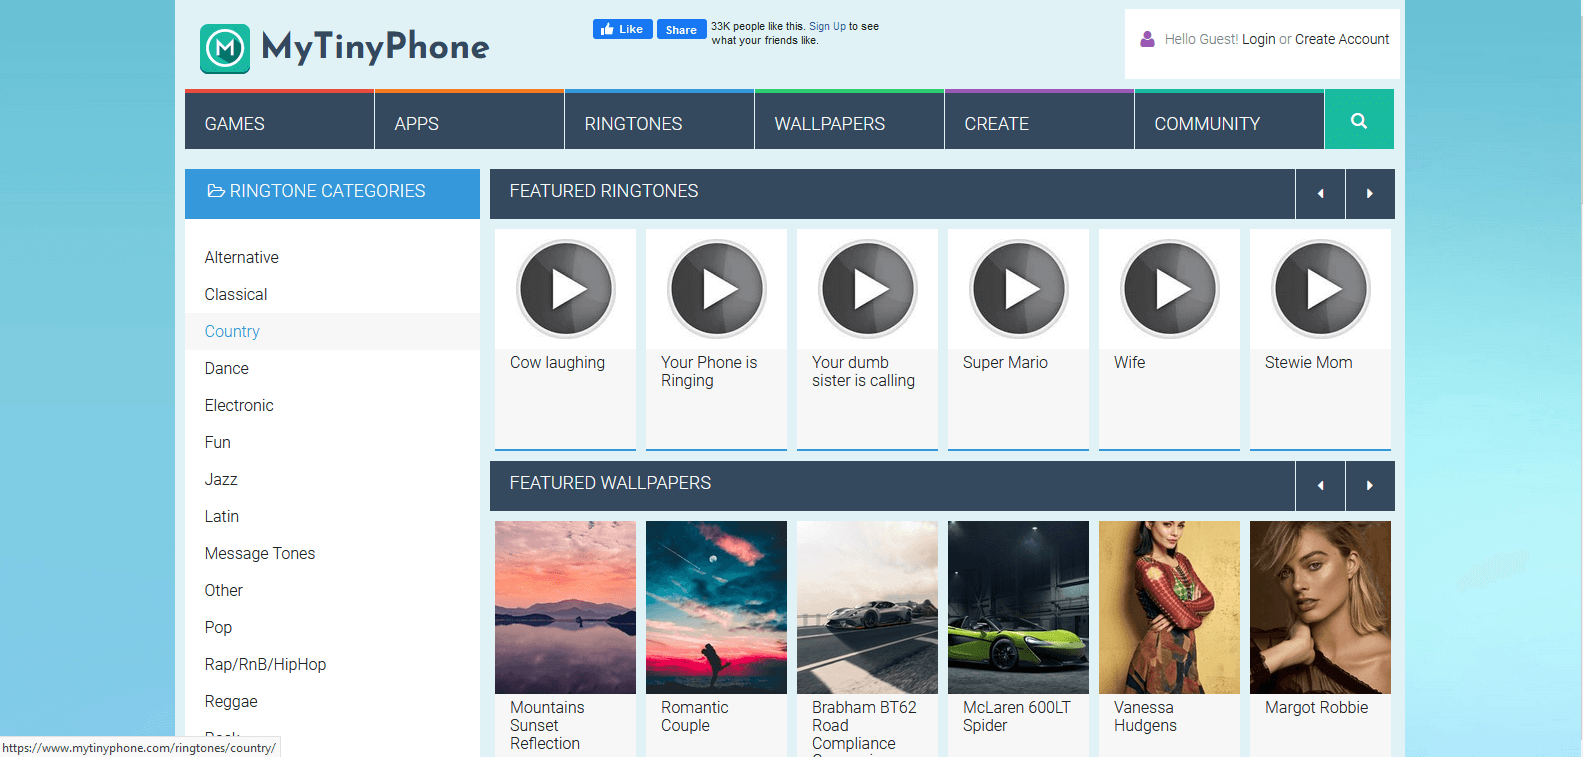Go to previous featured wallpapers

point(1320,486)
